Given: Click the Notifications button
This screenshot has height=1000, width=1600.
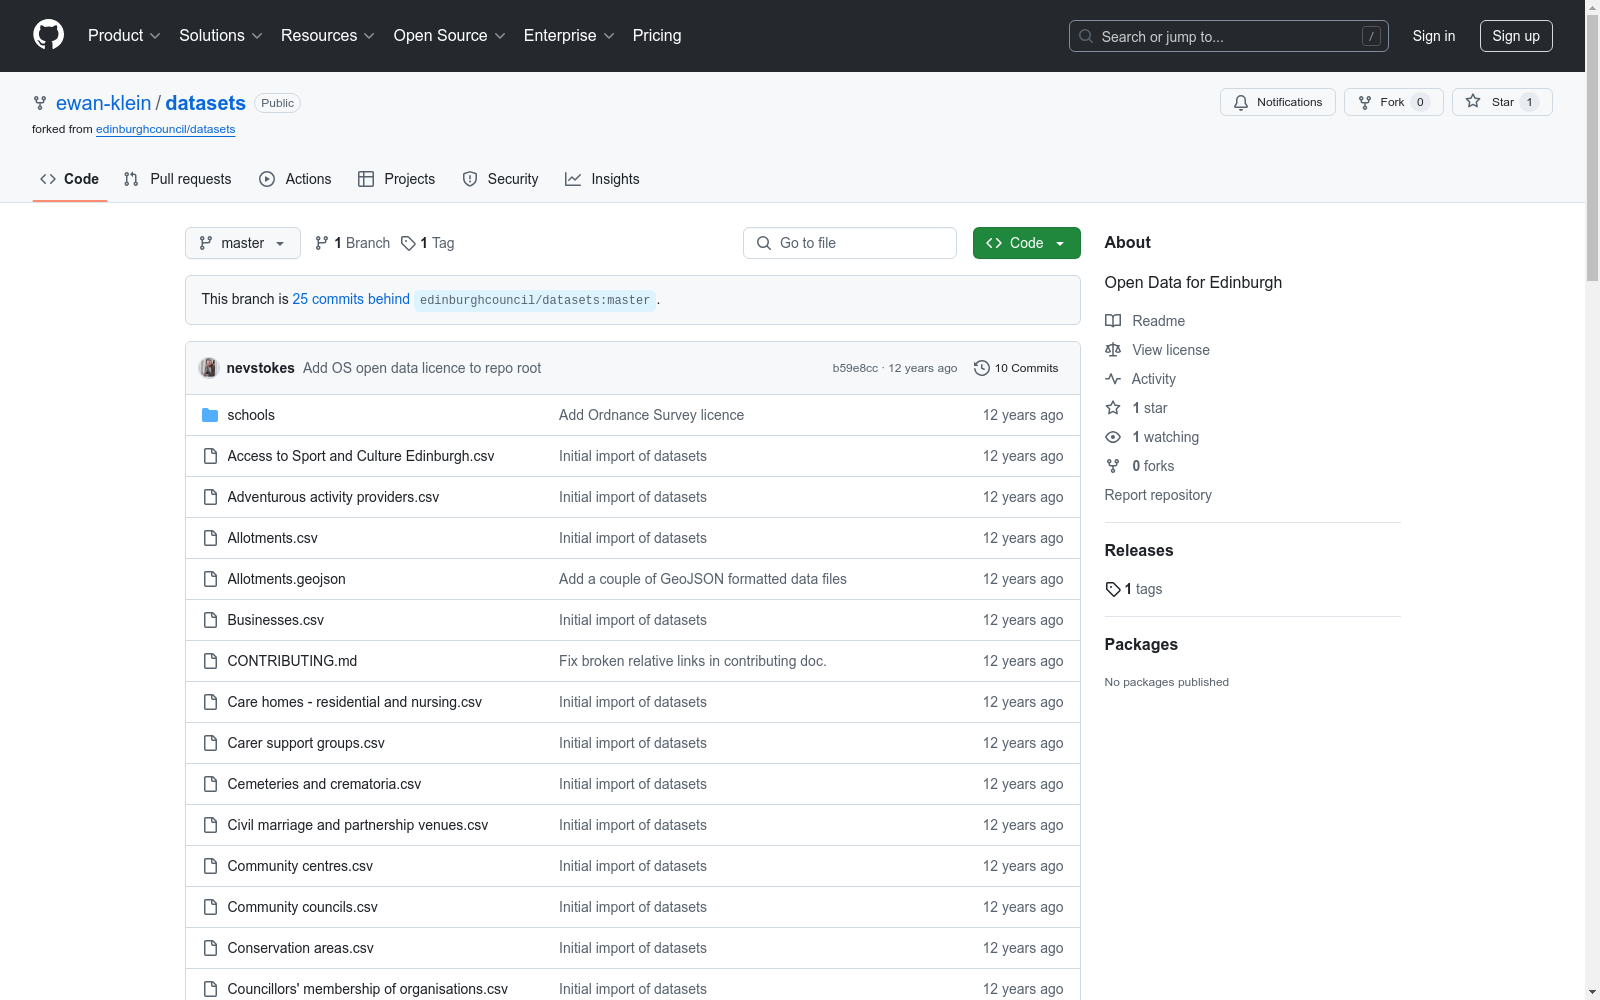Looking at the screenshot, I should coord(1278,102).
